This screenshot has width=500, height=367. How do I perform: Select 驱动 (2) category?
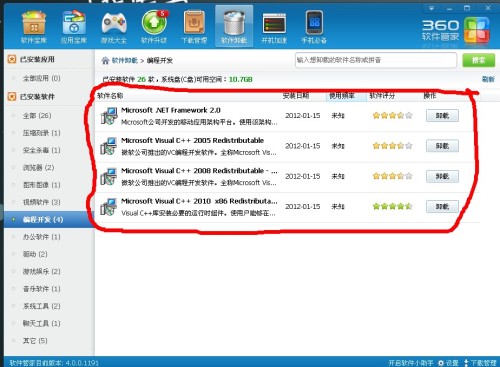tap(35, 254)
